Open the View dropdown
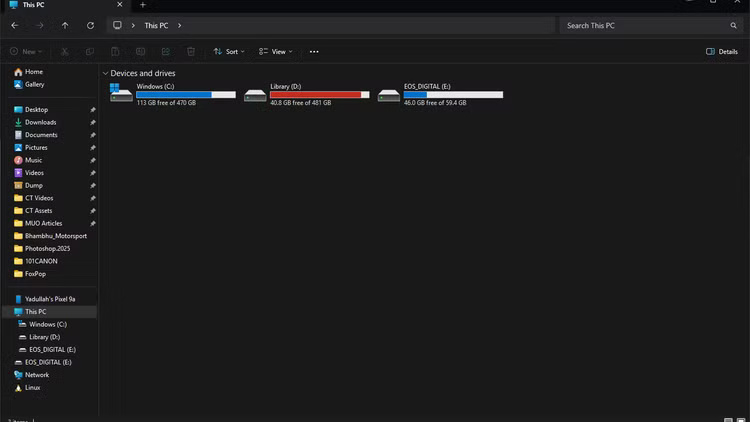This screenshot has height=422, width=750. [x=276, y=52]
